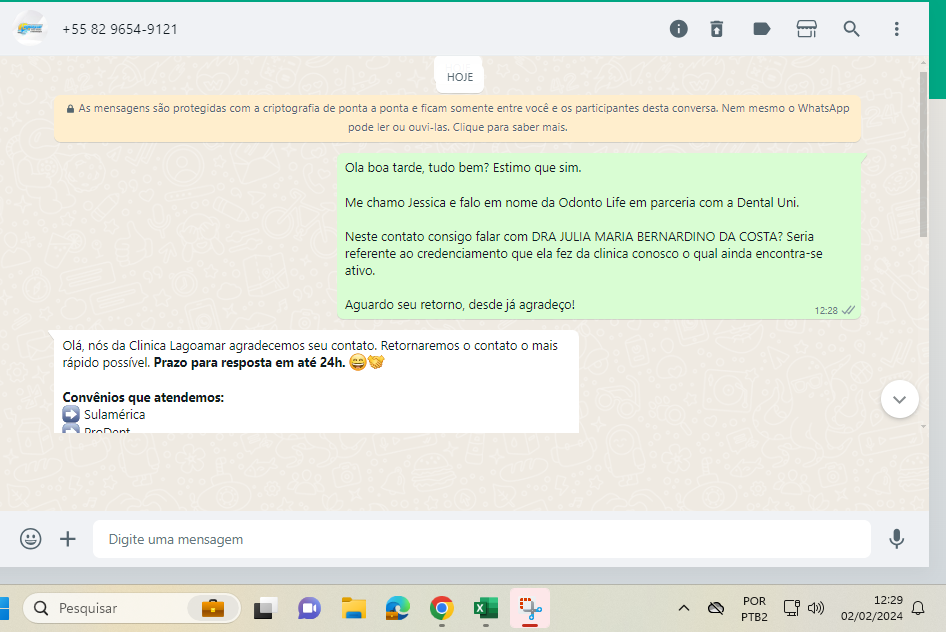This screenshot has height=632, width=946.
Task: Open the label tag icon
Action: (x=761, y=29)
